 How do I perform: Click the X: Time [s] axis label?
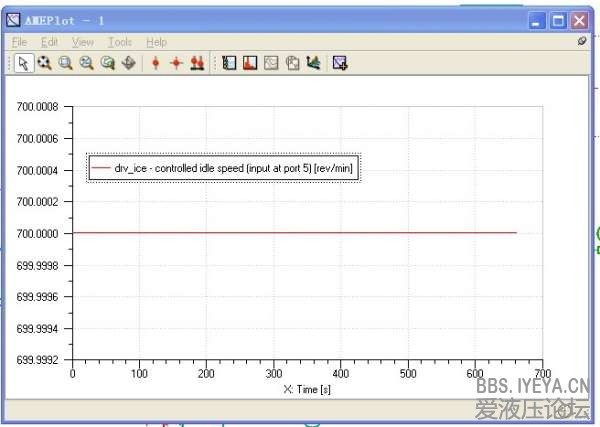pyautogui.click(x=307, y=389)
